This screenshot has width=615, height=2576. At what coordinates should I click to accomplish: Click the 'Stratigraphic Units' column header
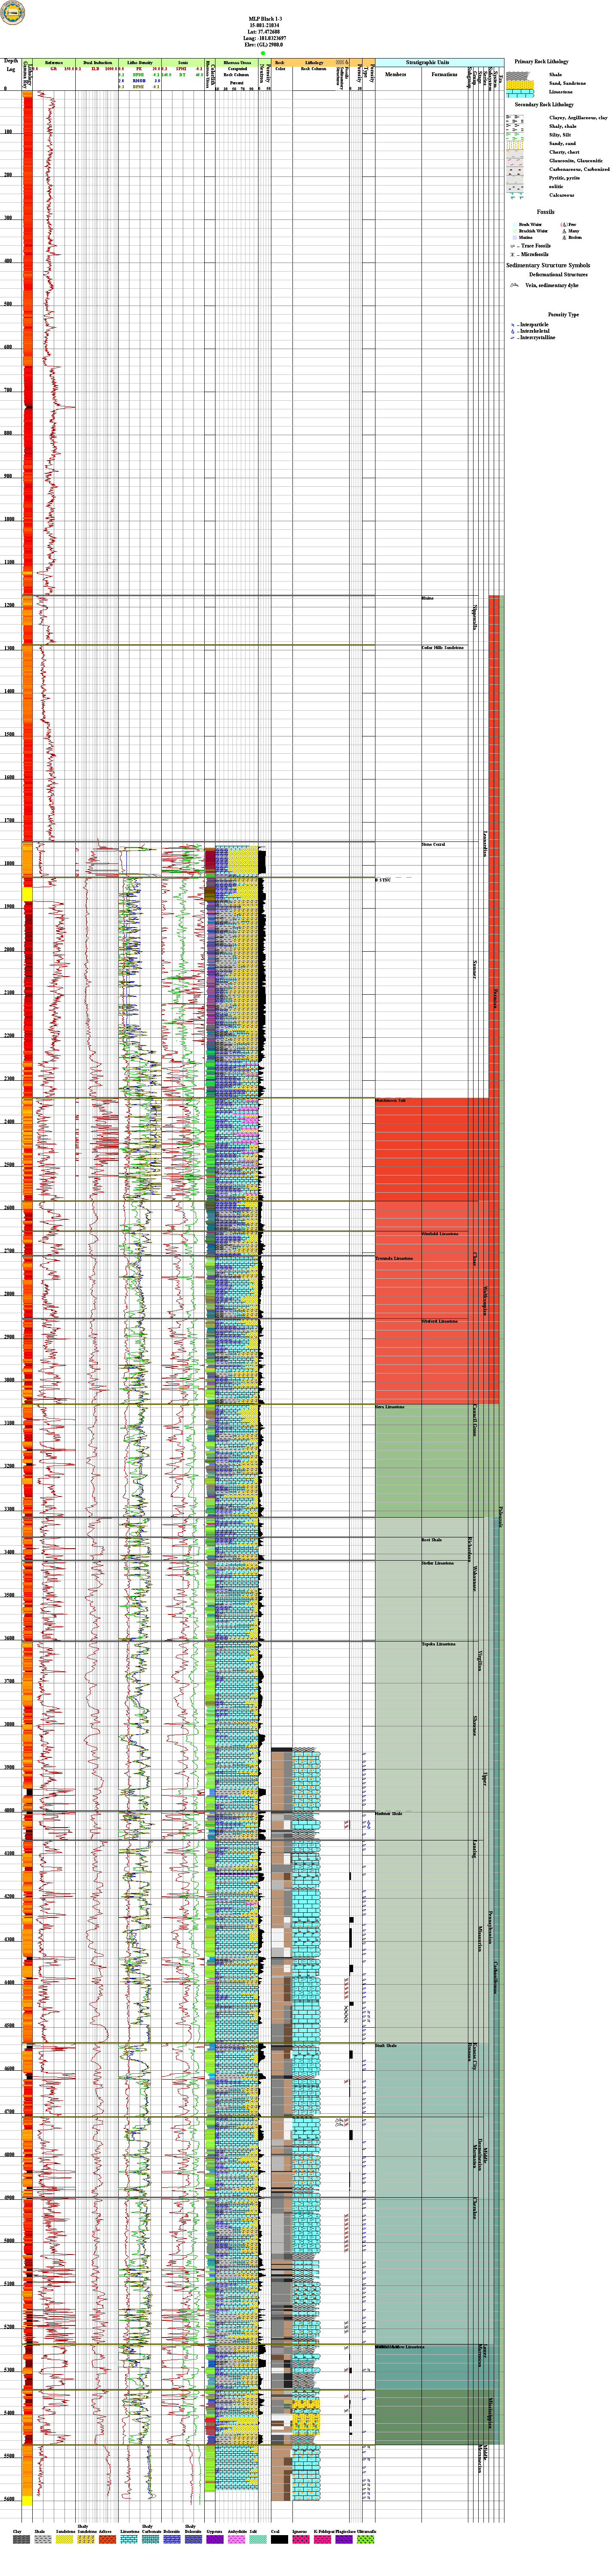[428, 62]
